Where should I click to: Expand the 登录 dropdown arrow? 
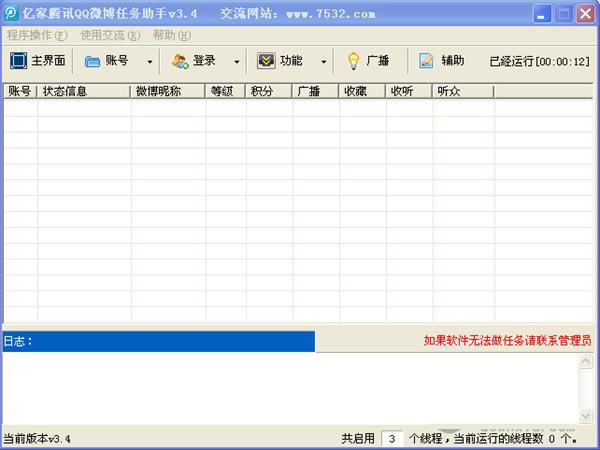237,62
